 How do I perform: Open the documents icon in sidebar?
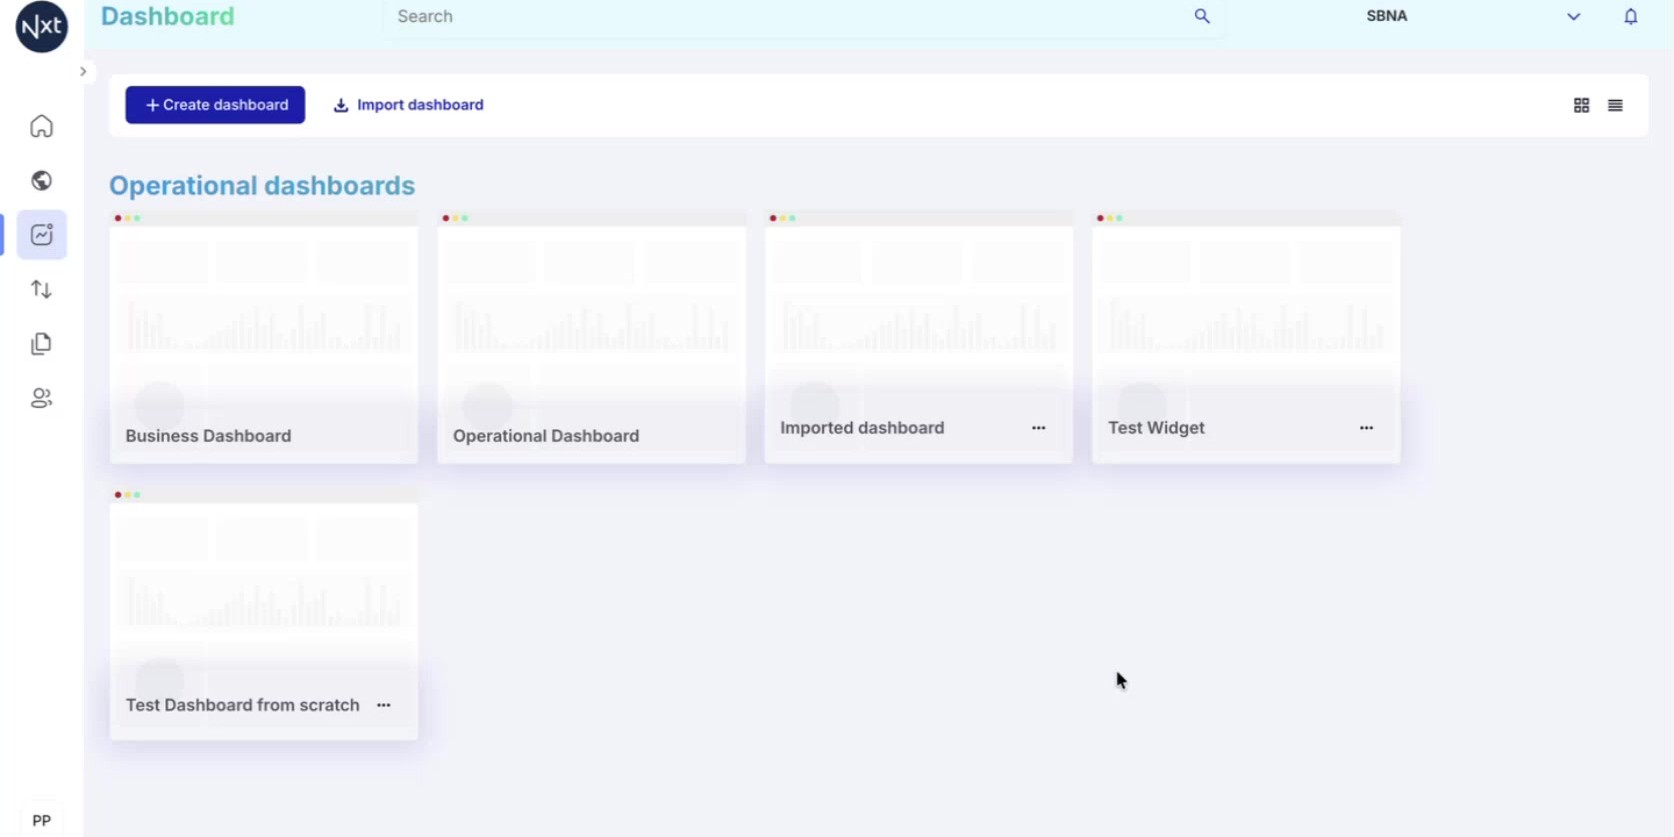[41, 344]
